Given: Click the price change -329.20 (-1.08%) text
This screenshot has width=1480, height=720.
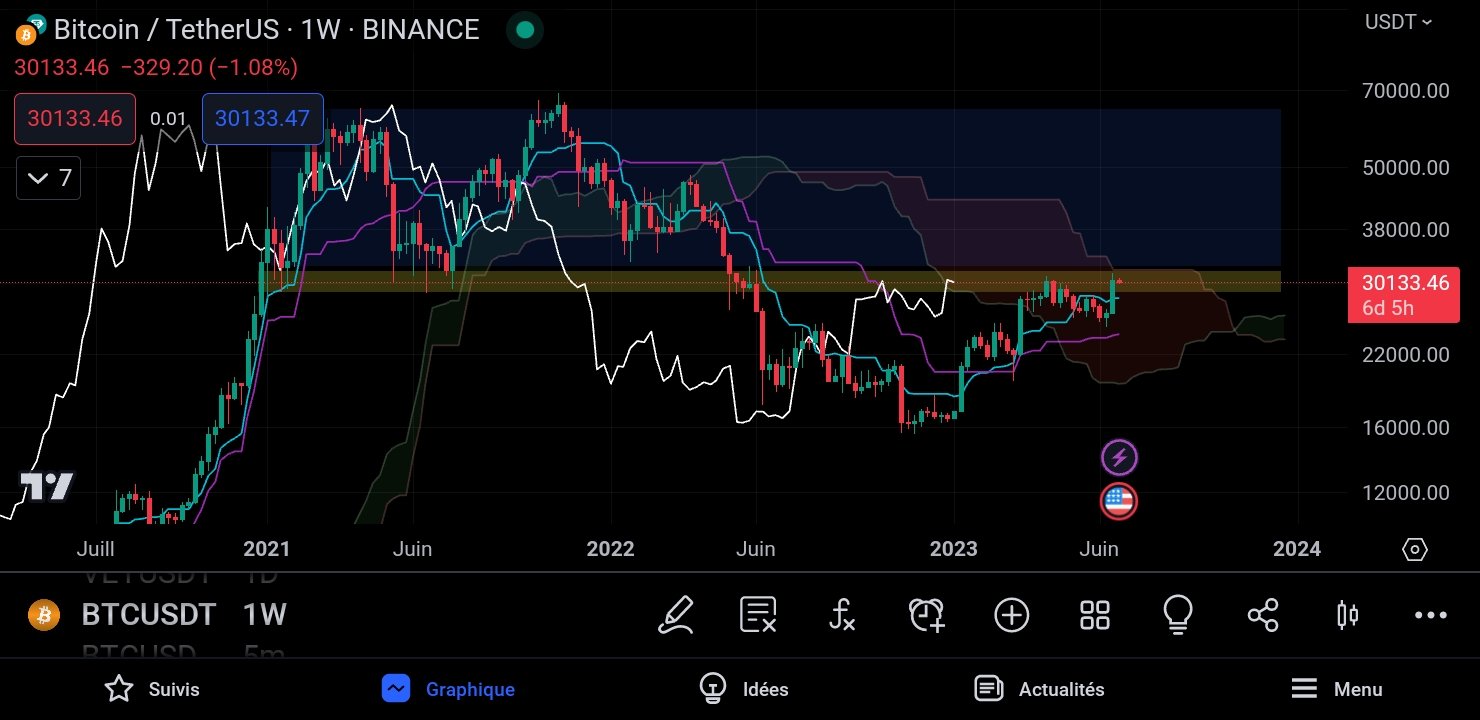Looking at the screenshot, I should 209,68.
